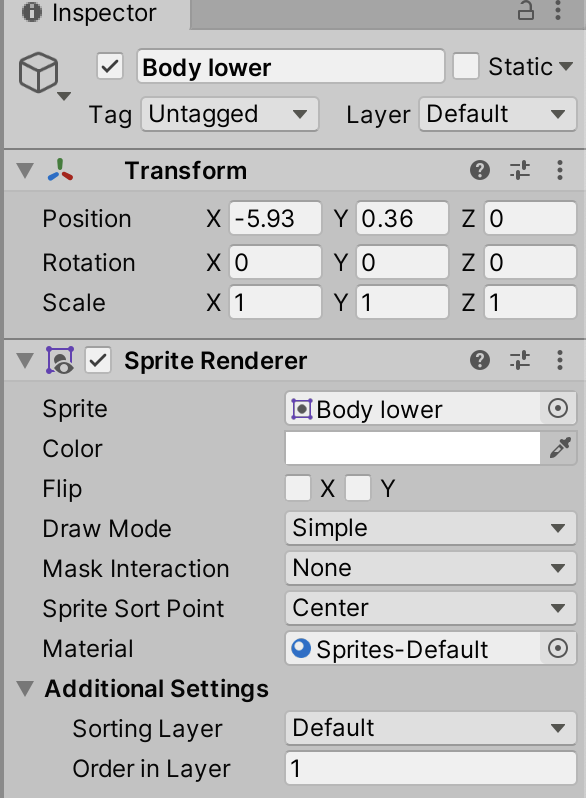Viewport: 586px width, 798px height.
Task: Collapse the Sprite Renderer component foldout
Action: [25, 361]
